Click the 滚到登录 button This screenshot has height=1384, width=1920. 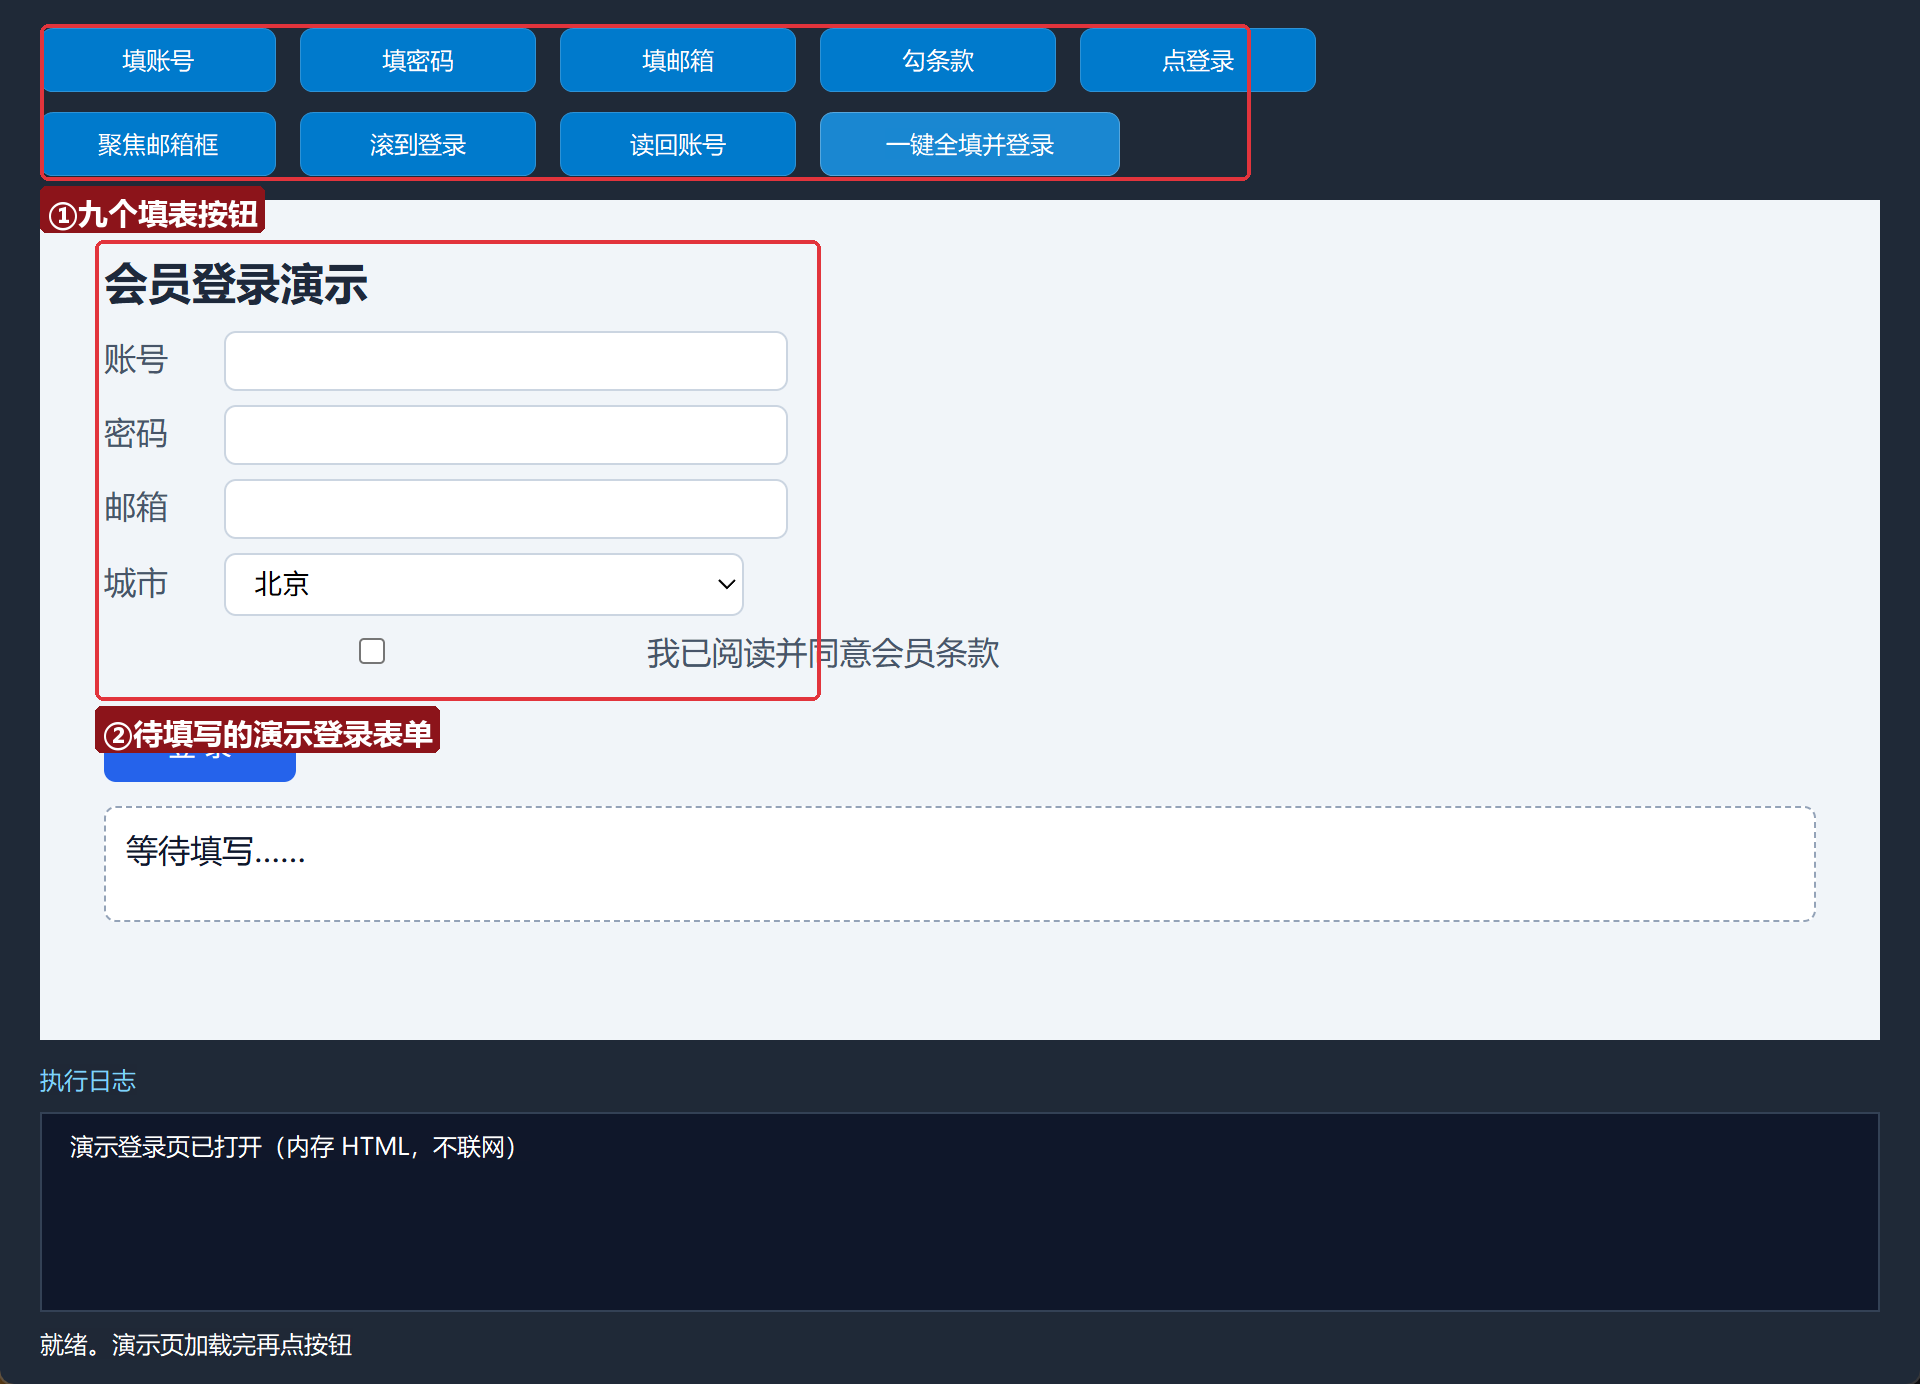point(418,144)
